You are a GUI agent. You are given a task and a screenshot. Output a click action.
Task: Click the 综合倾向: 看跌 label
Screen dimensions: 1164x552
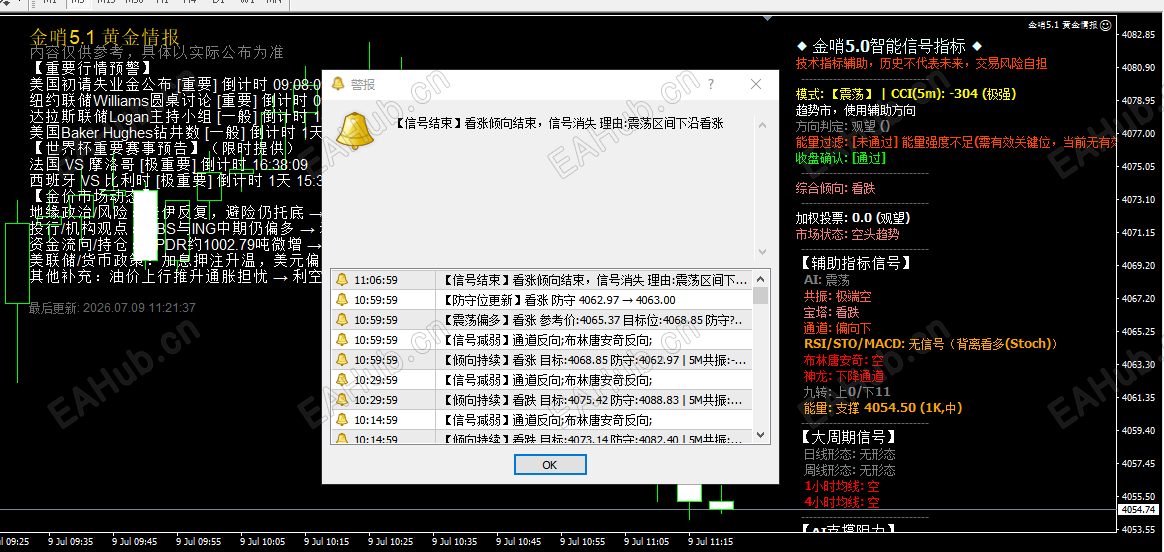tap(835, 188)
